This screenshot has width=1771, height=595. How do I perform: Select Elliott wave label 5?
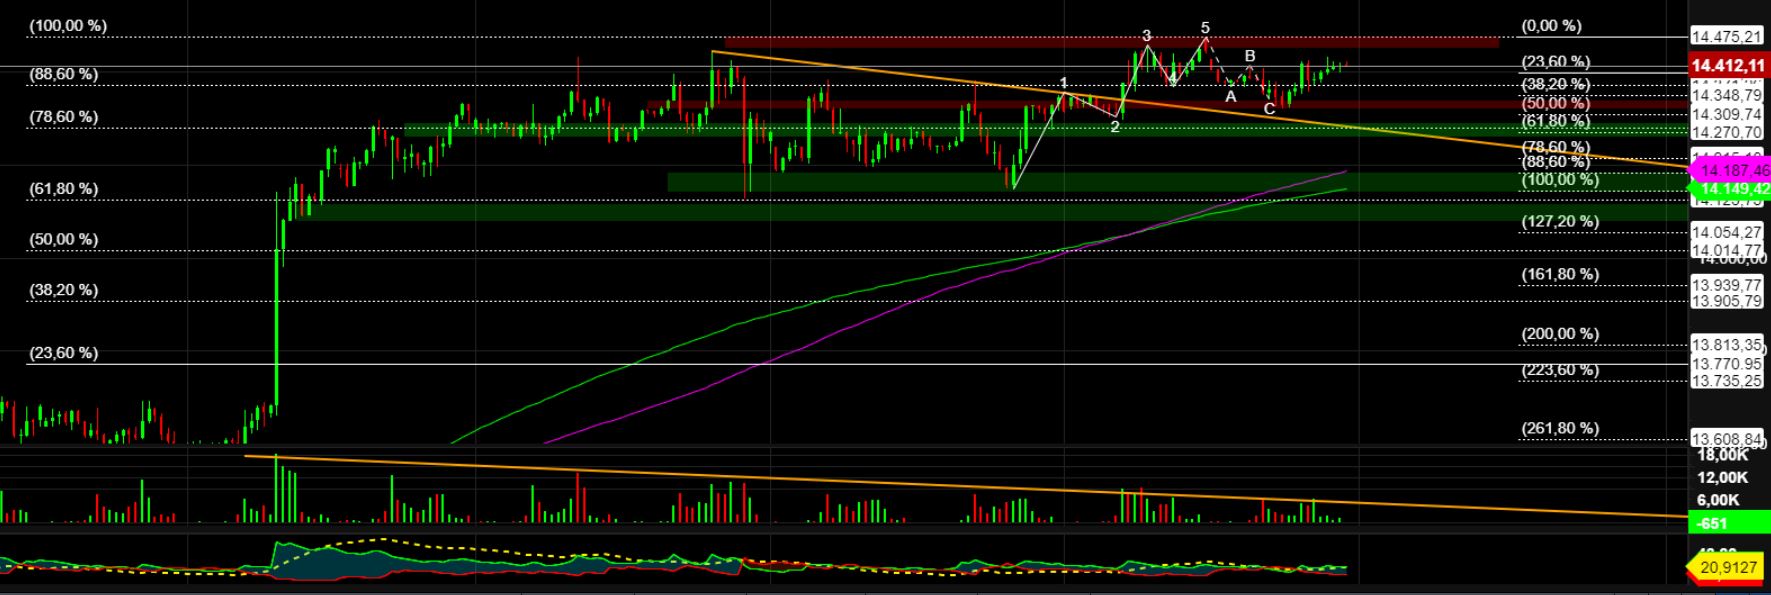click(x=1205, y=28)
